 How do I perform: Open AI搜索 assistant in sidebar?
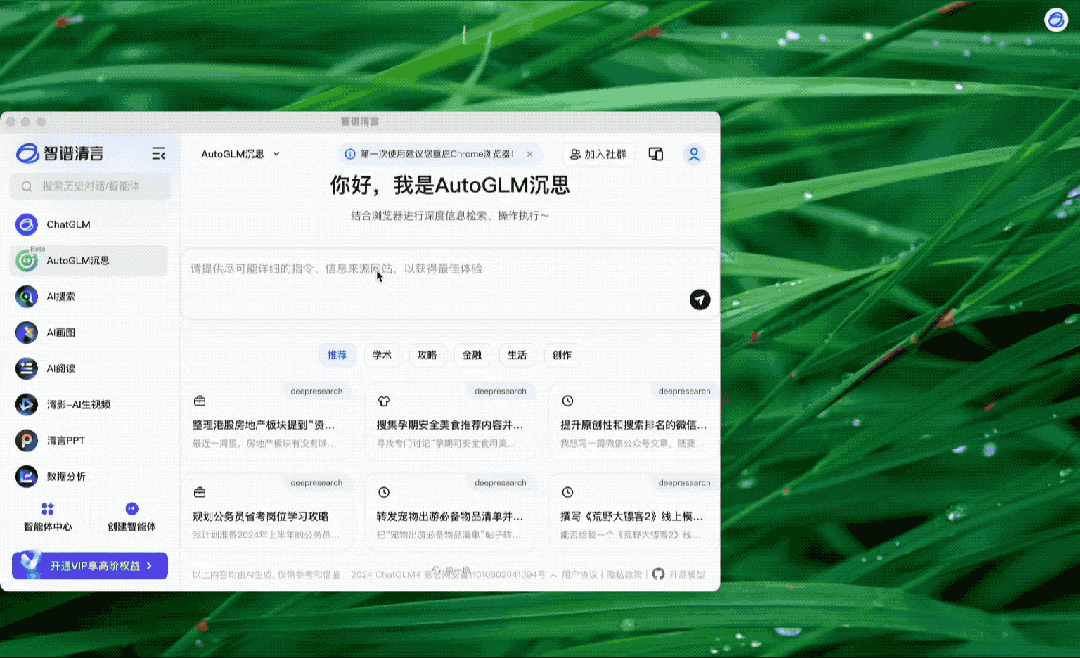coord(90,296)
